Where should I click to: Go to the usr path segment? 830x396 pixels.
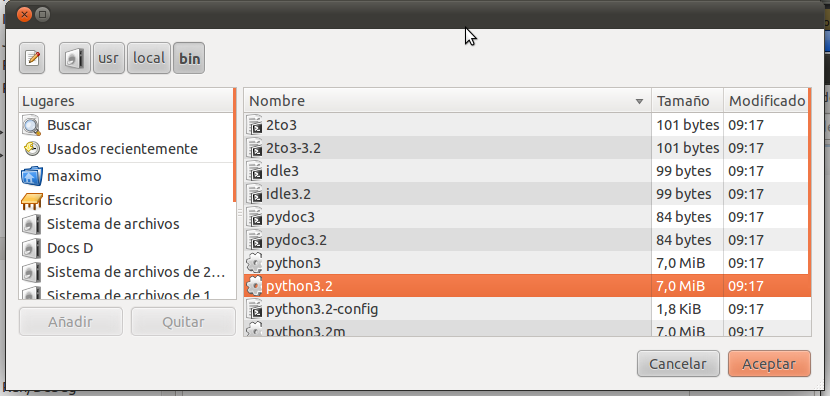point(109,58)
